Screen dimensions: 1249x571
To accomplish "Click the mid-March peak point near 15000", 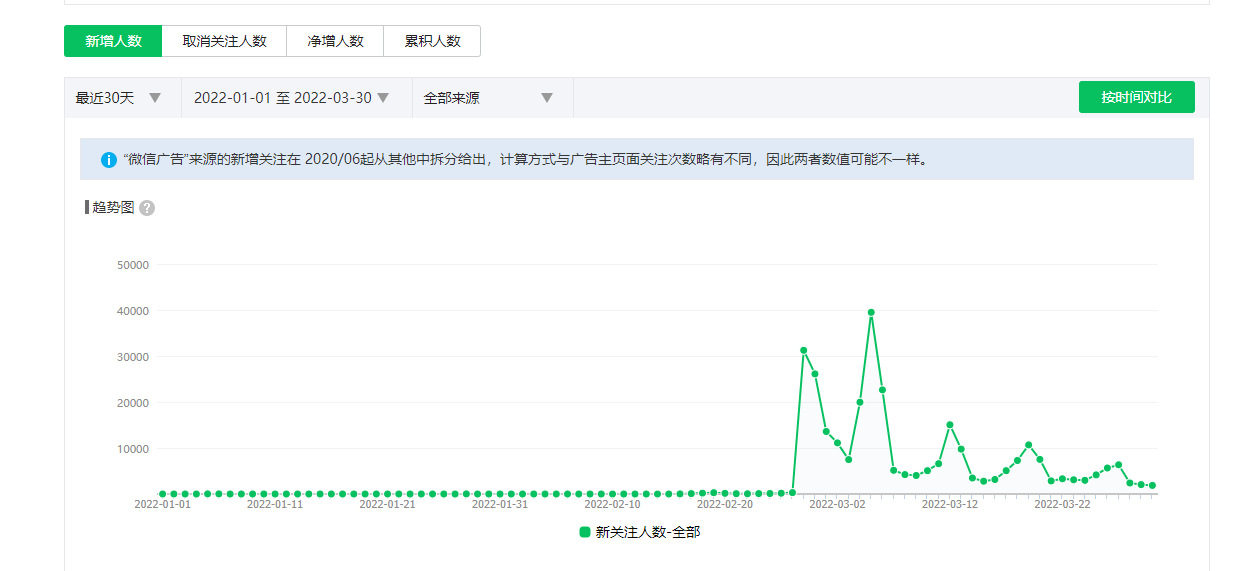I will coord(950,425).
